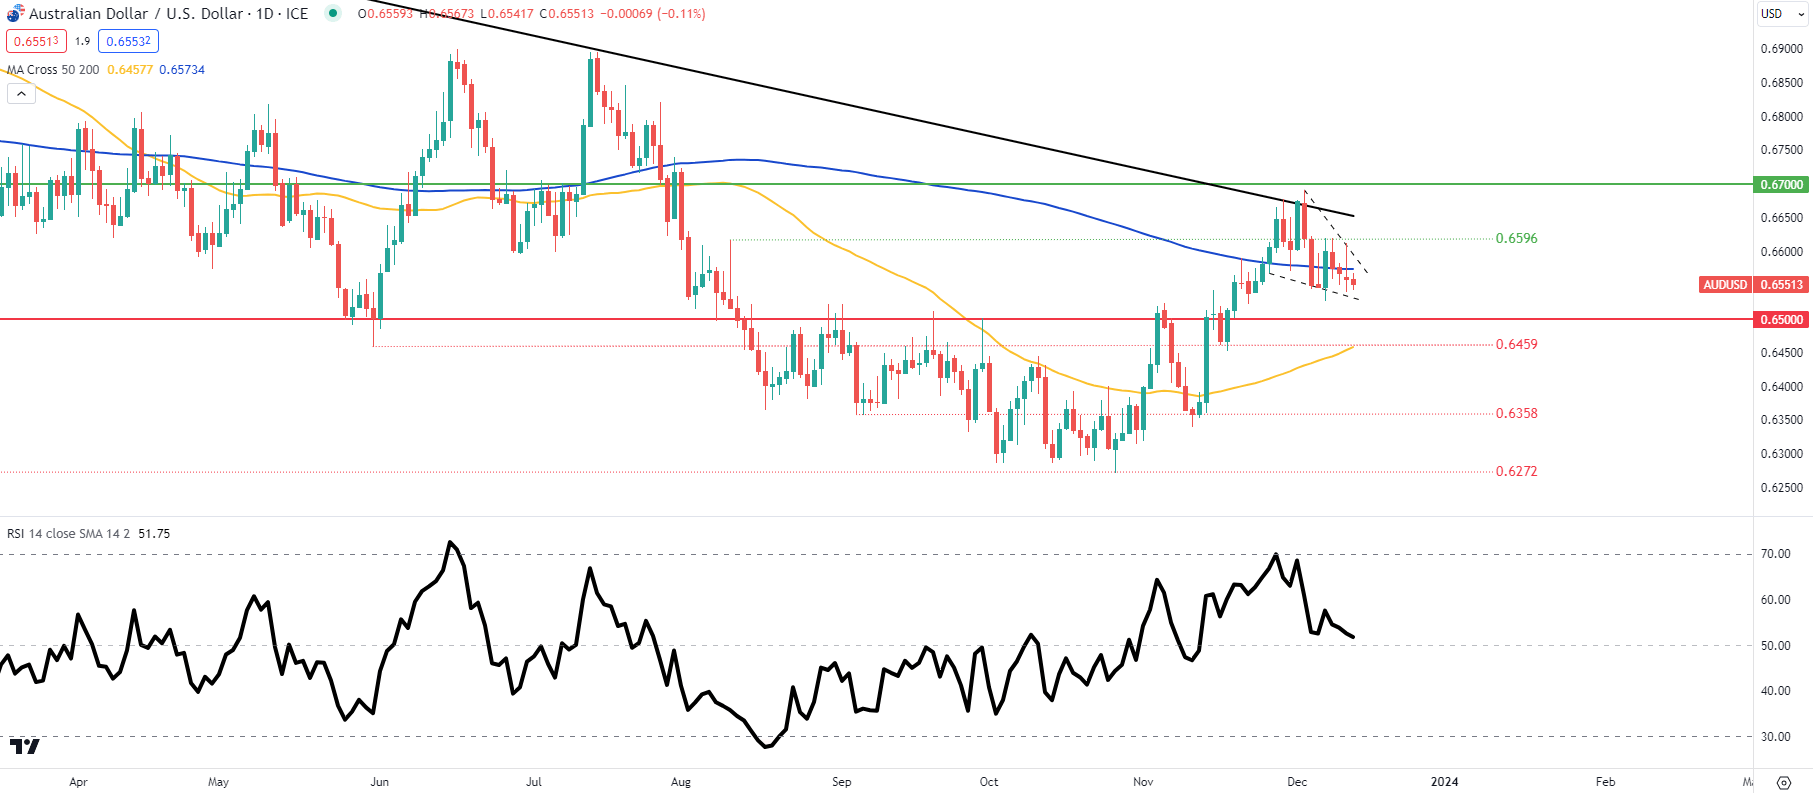The height and width of the screenshot is (793, 1813).
Task: Click the yellow MA value 0.64577
Action: point(130,69)
